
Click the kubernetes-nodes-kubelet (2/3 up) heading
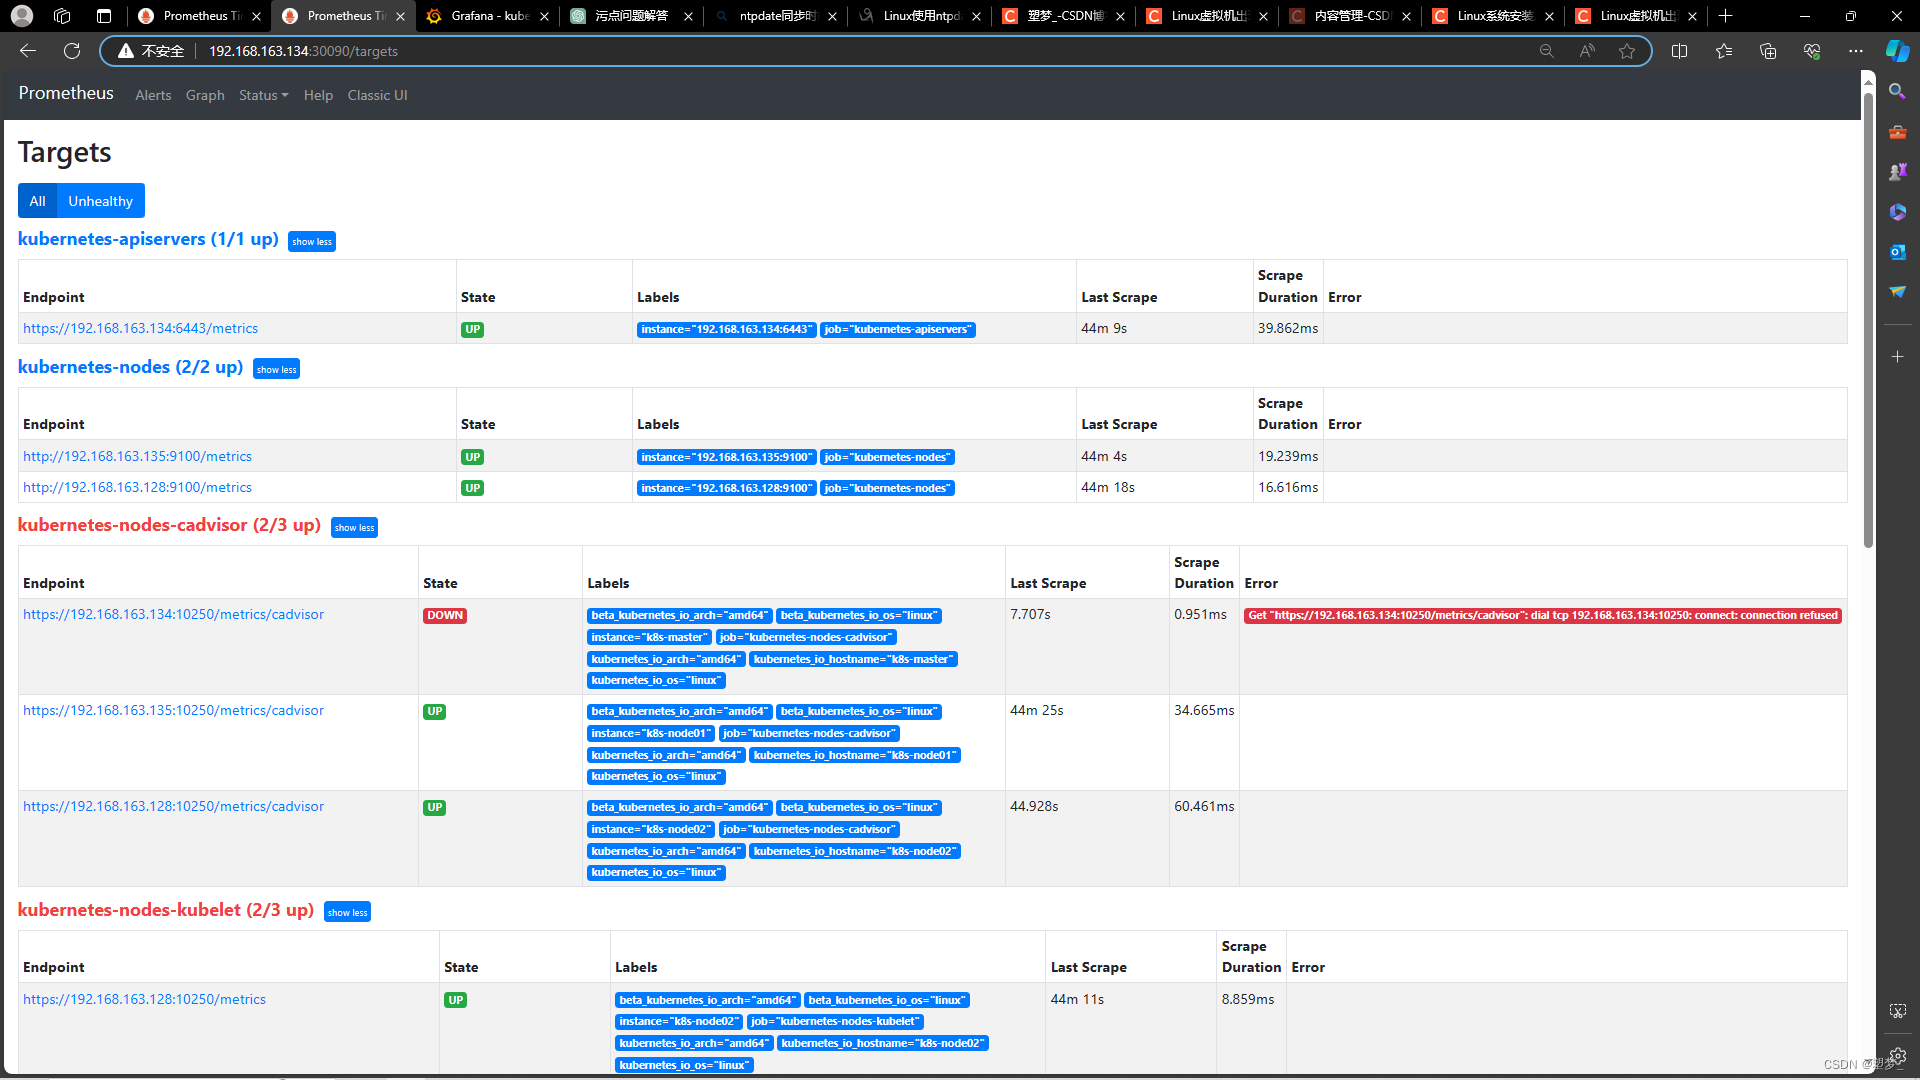(166, 910)
